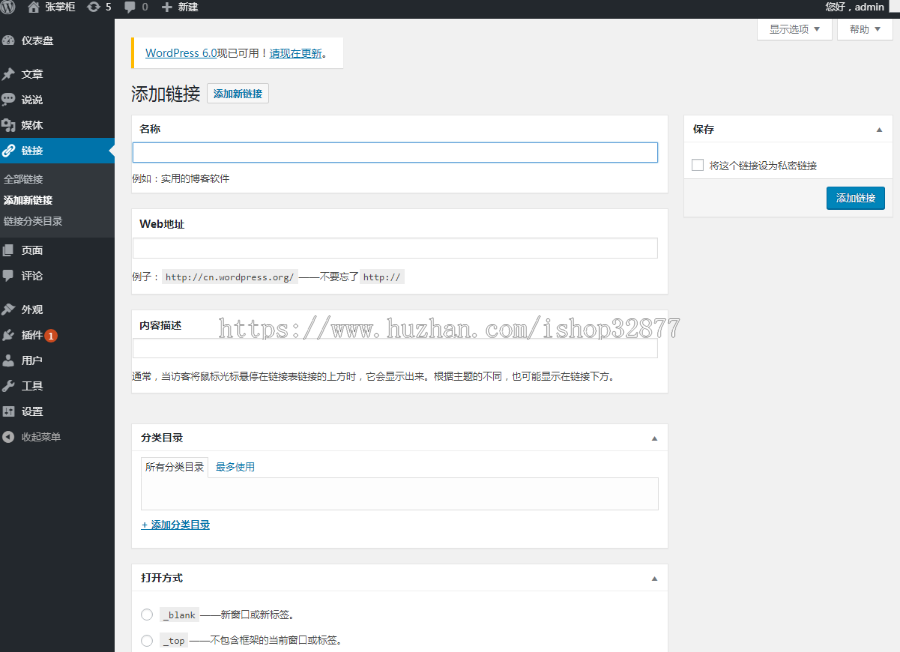Click the 工具 wrench icon
900x652 pixels.
[8, 386]
